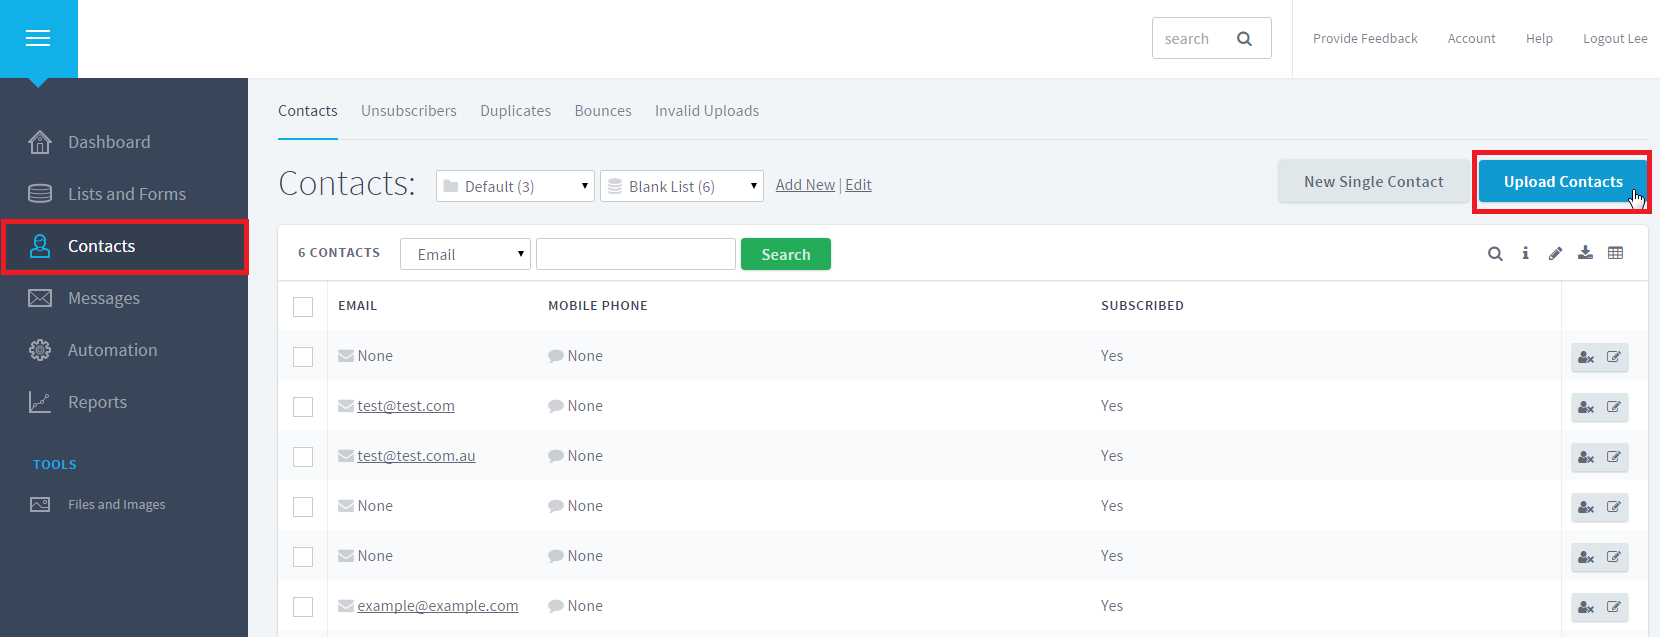Switch to the Unsubscribers tab
This screenshot has height=637, width=1660.
pyautogui.click(x=409, y=111)
